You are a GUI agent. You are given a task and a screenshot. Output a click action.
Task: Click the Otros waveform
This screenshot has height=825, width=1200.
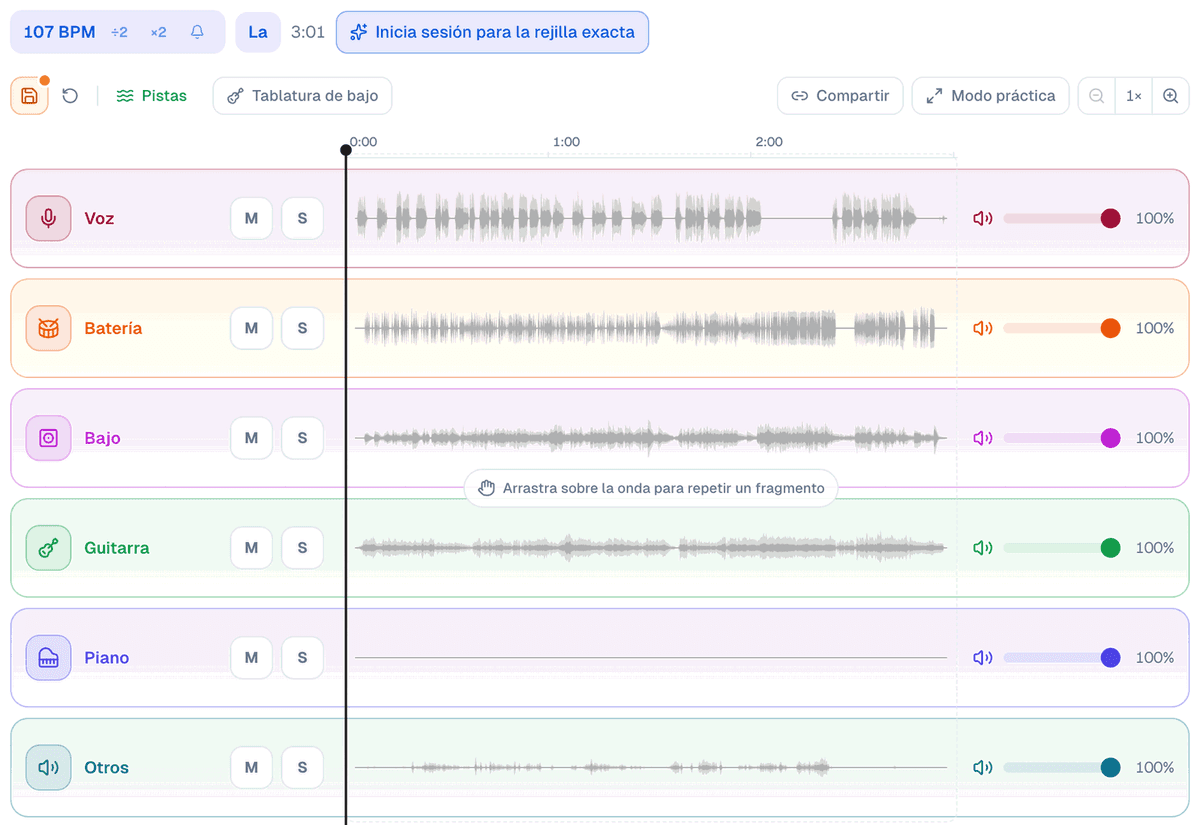651,768
